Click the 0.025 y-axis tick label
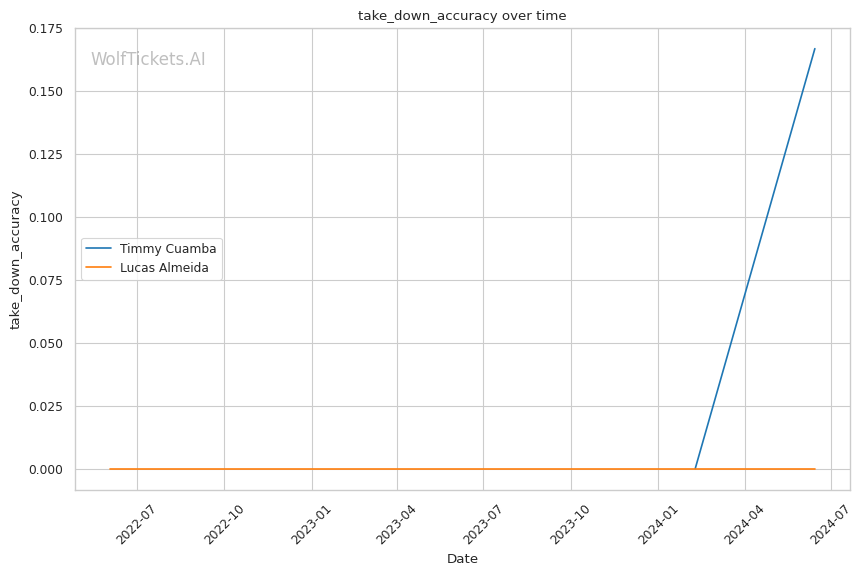 pos(46,406)
